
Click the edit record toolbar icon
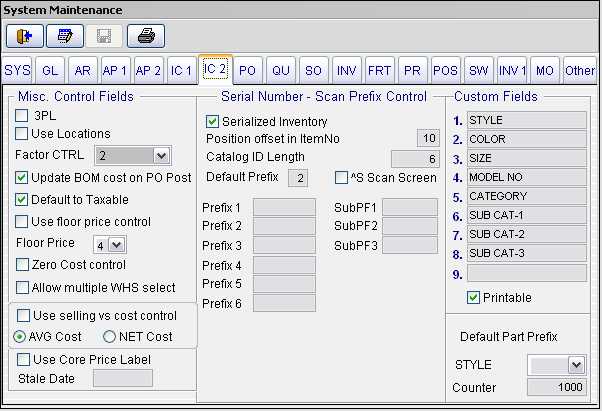(65, 36)
